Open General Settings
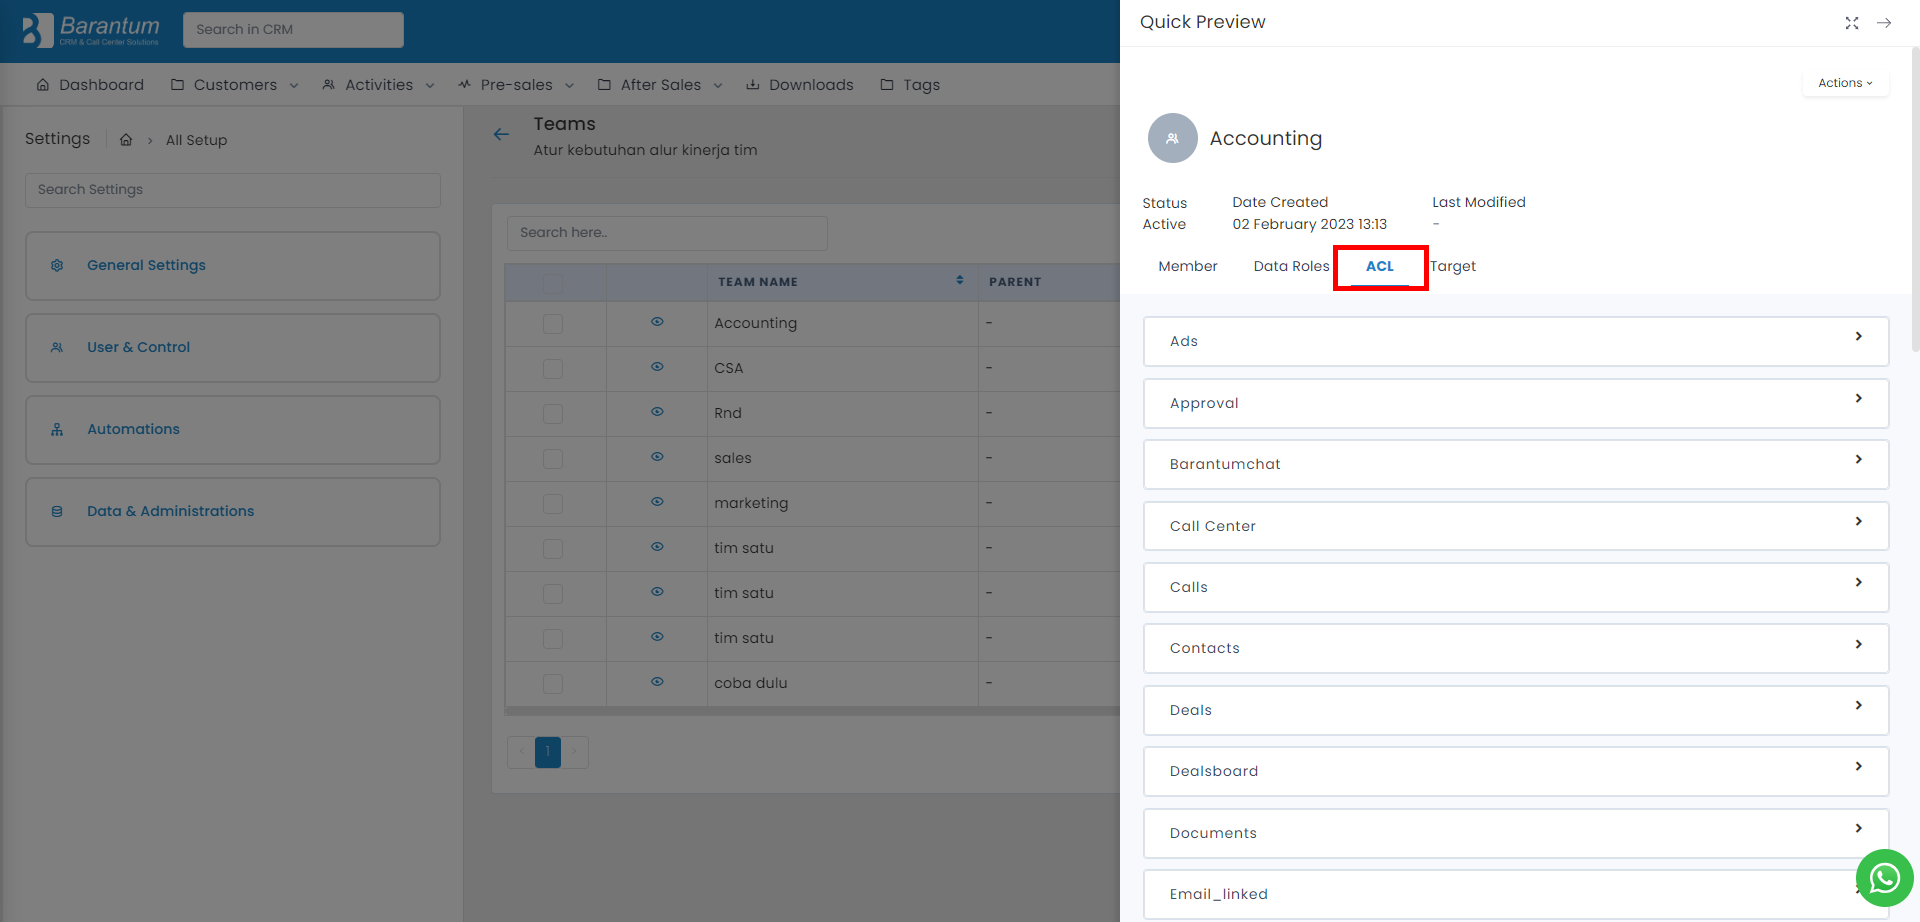 point(233,266)
